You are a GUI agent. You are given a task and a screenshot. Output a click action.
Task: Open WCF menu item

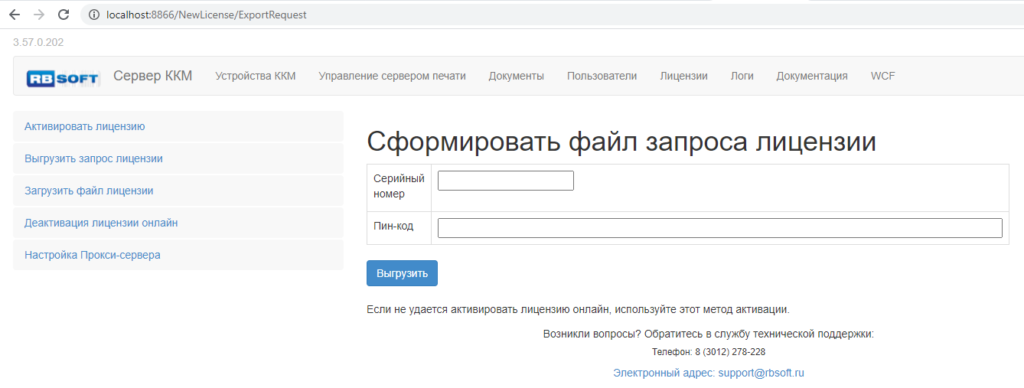882,76
